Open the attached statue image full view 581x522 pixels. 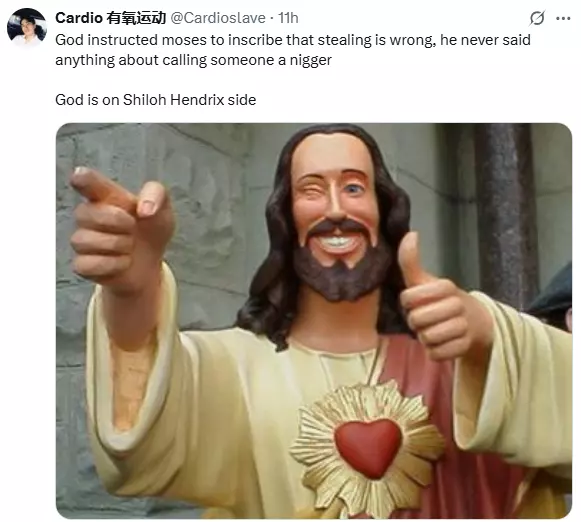pos(314,320)
